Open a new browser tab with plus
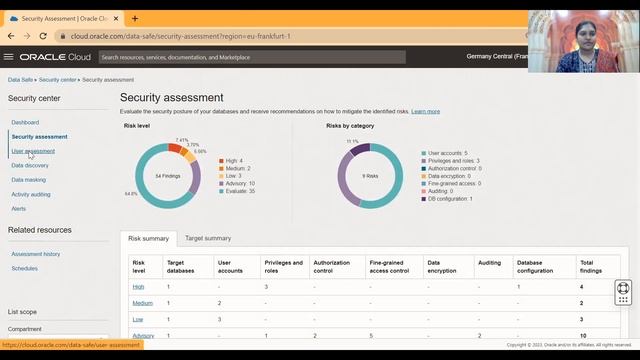Screen dimensions: 640x360 (135, 18)
